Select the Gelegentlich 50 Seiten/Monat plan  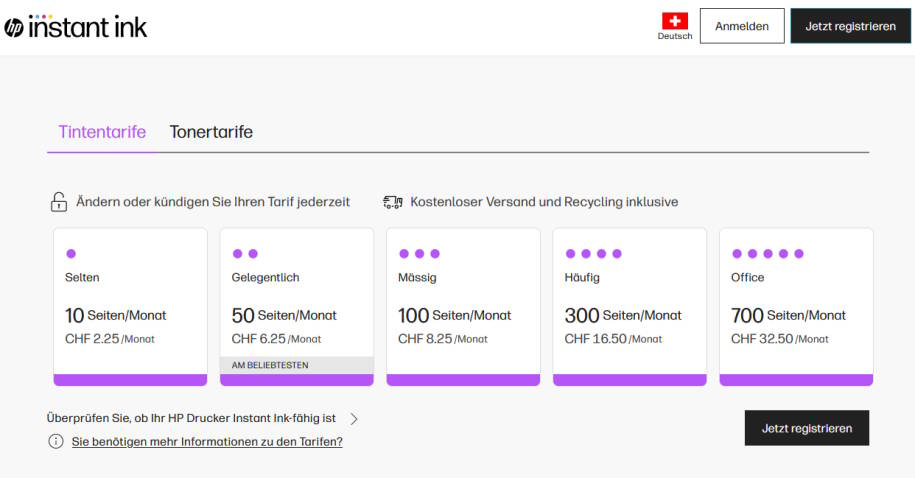[296, 307]
